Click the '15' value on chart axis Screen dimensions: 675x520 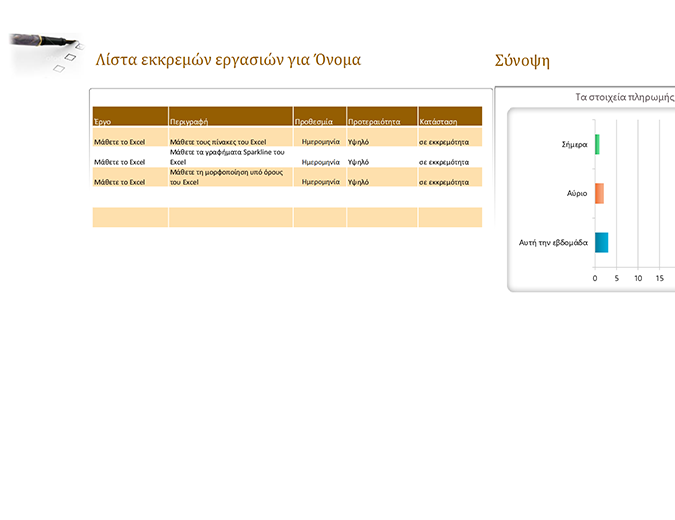click(x=660, y=278)
